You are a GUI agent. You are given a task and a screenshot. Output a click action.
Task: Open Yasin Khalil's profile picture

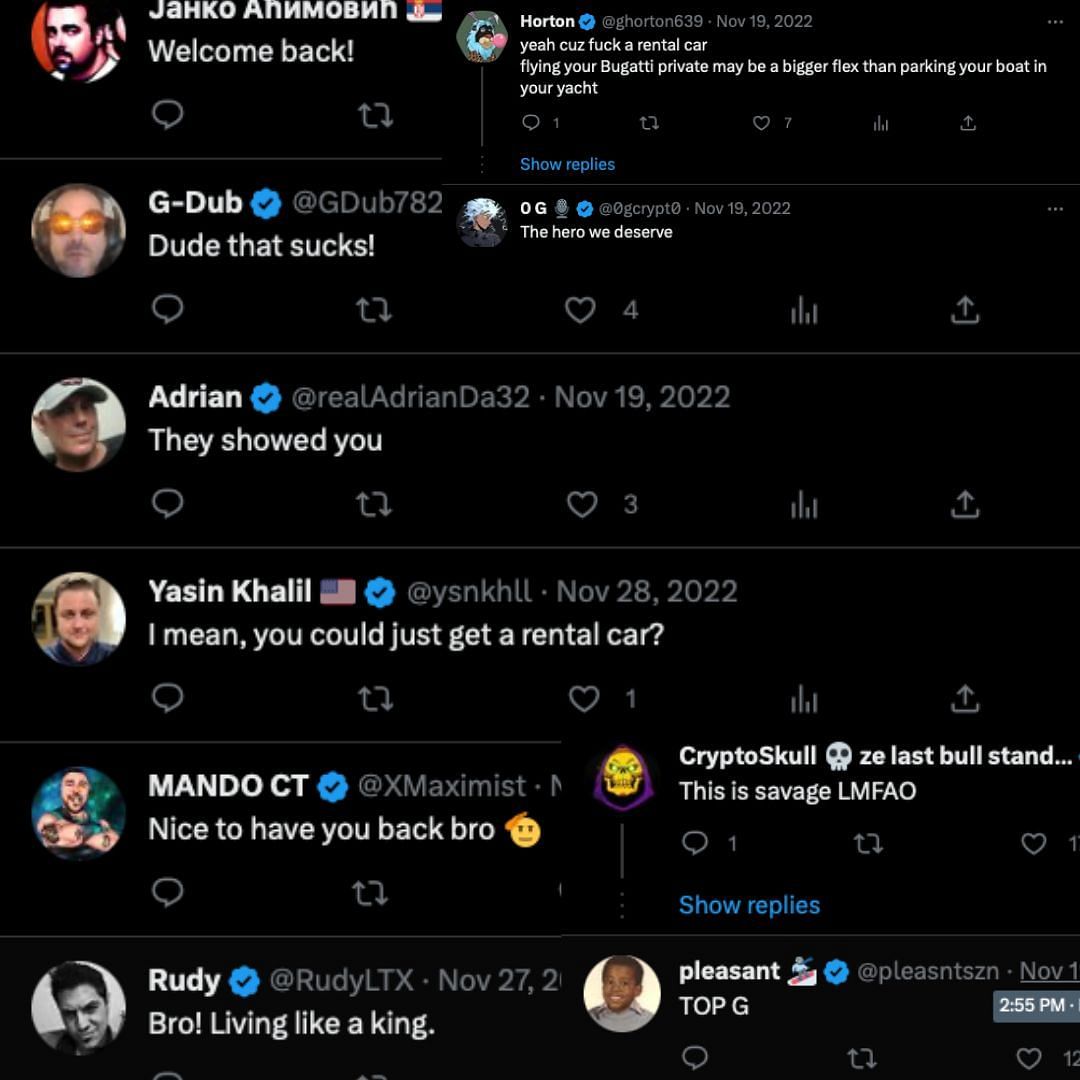tap(79, 619)
